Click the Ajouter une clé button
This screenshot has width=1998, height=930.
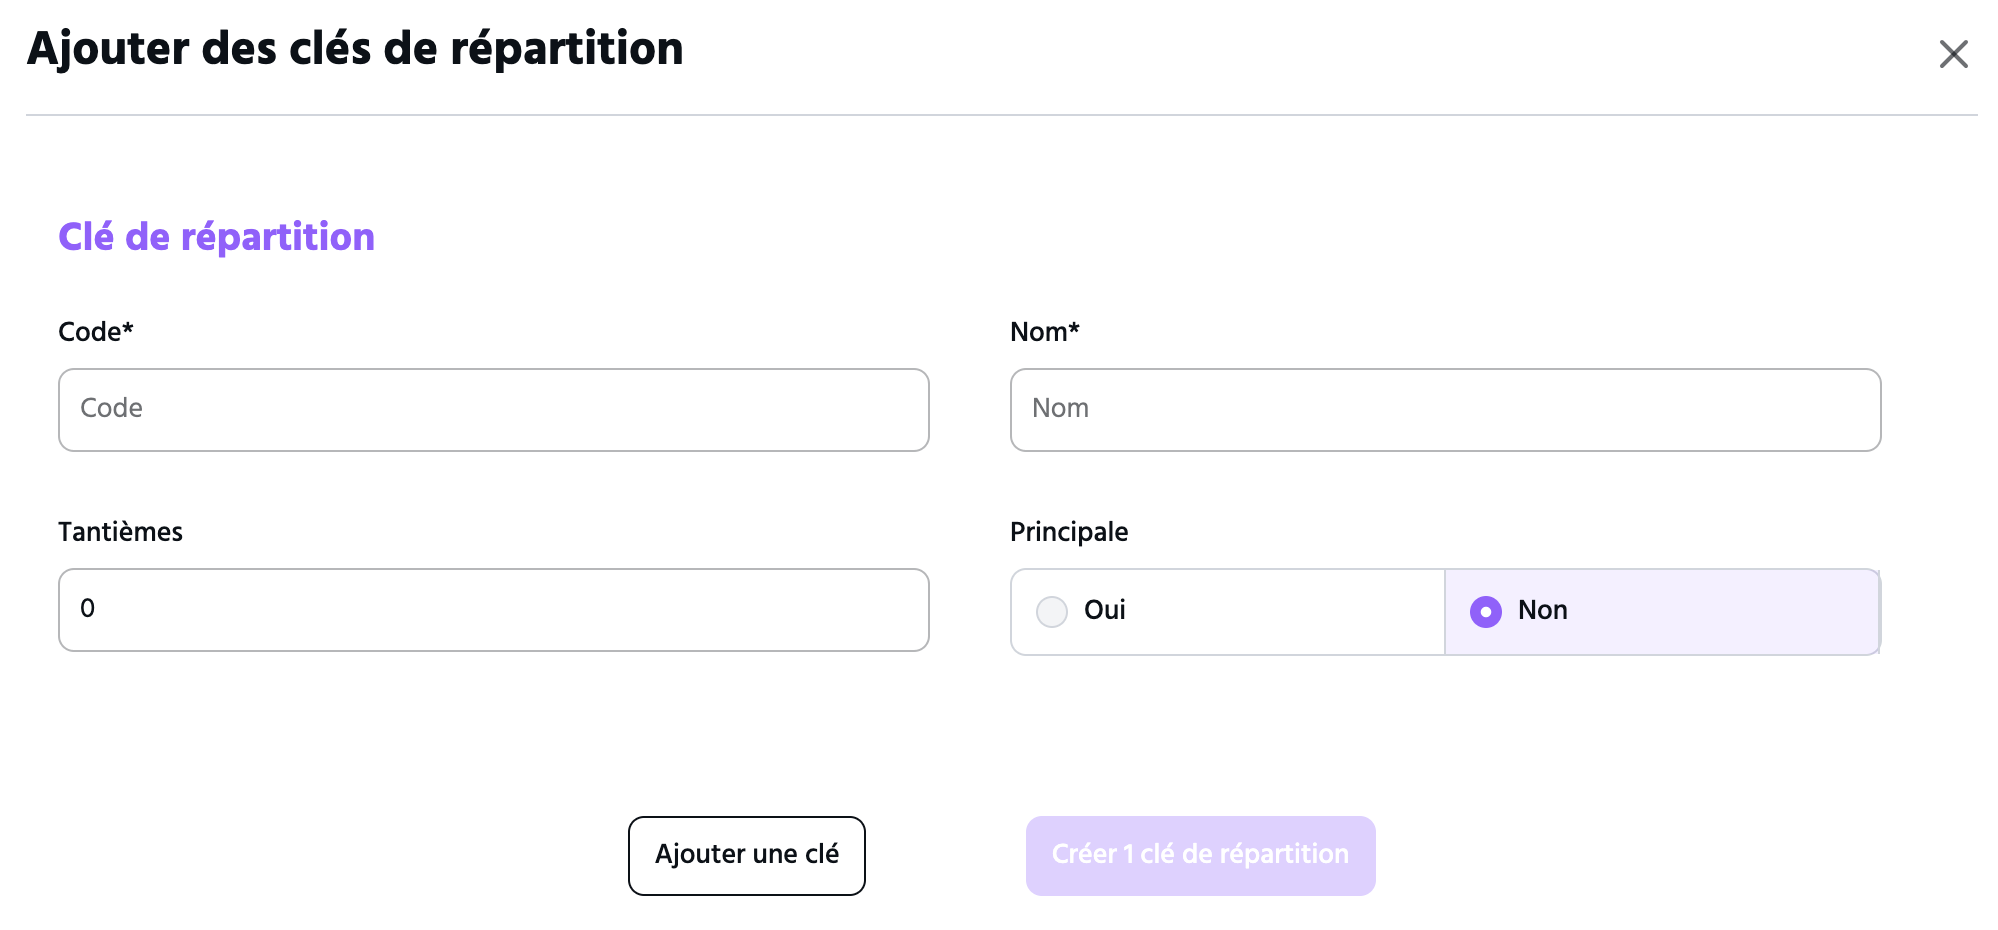coord(747,856)
